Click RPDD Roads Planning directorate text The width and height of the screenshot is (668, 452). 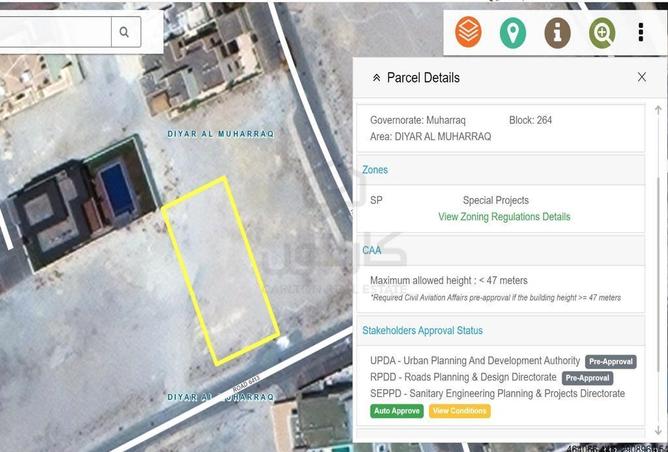(463, 377)
